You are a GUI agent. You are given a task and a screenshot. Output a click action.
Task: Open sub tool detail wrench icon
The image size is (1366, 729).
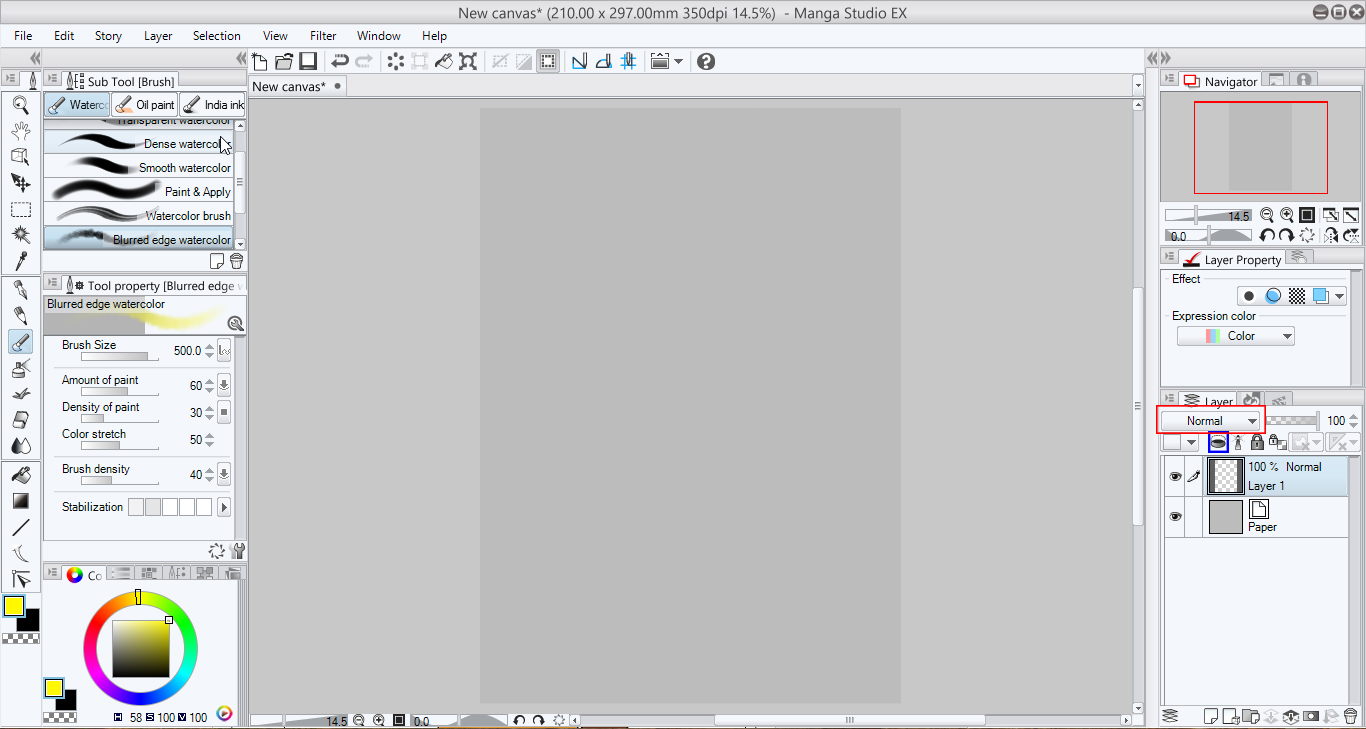click(237, 550)
